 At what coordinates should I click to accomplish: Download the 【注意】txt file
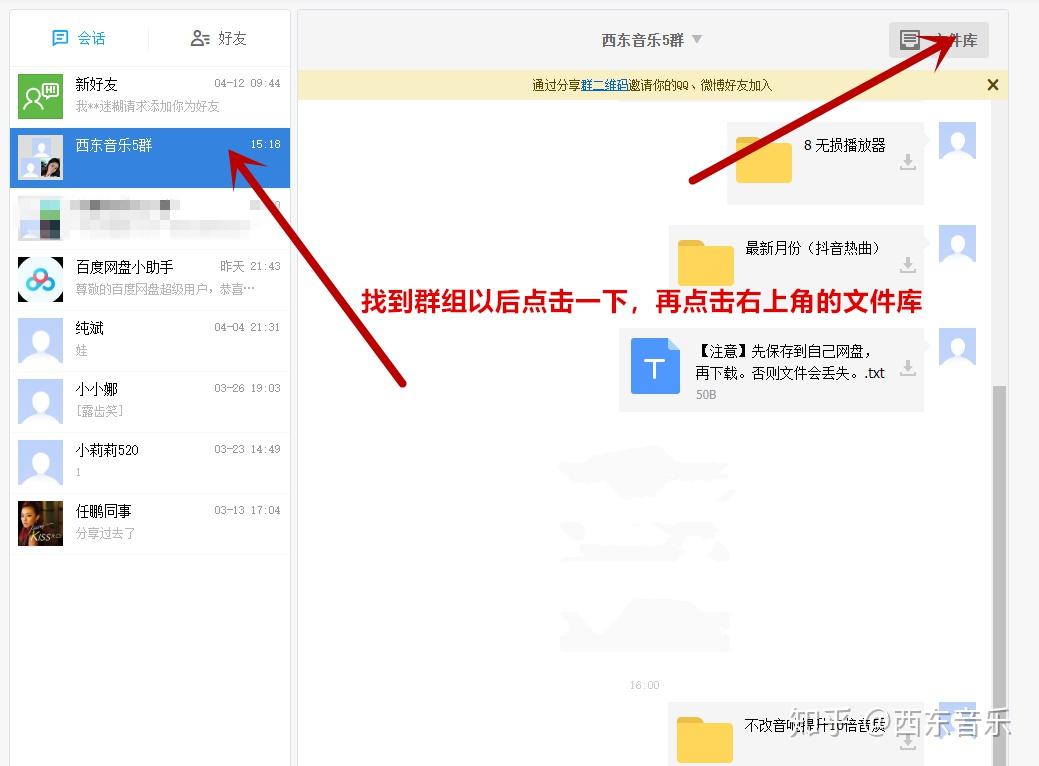[907, 368]
